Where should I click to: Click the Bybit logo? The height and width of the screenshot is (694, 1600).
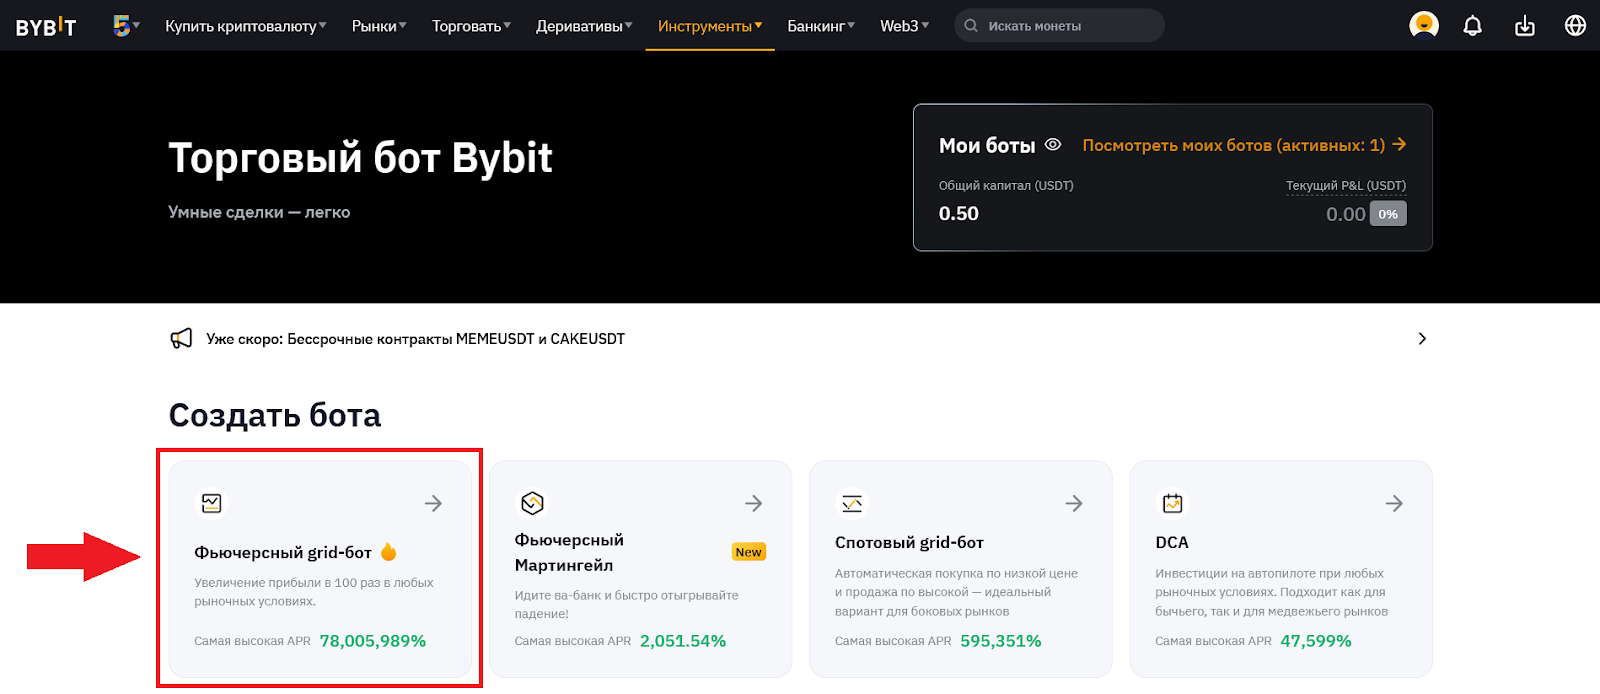point(46,27)
